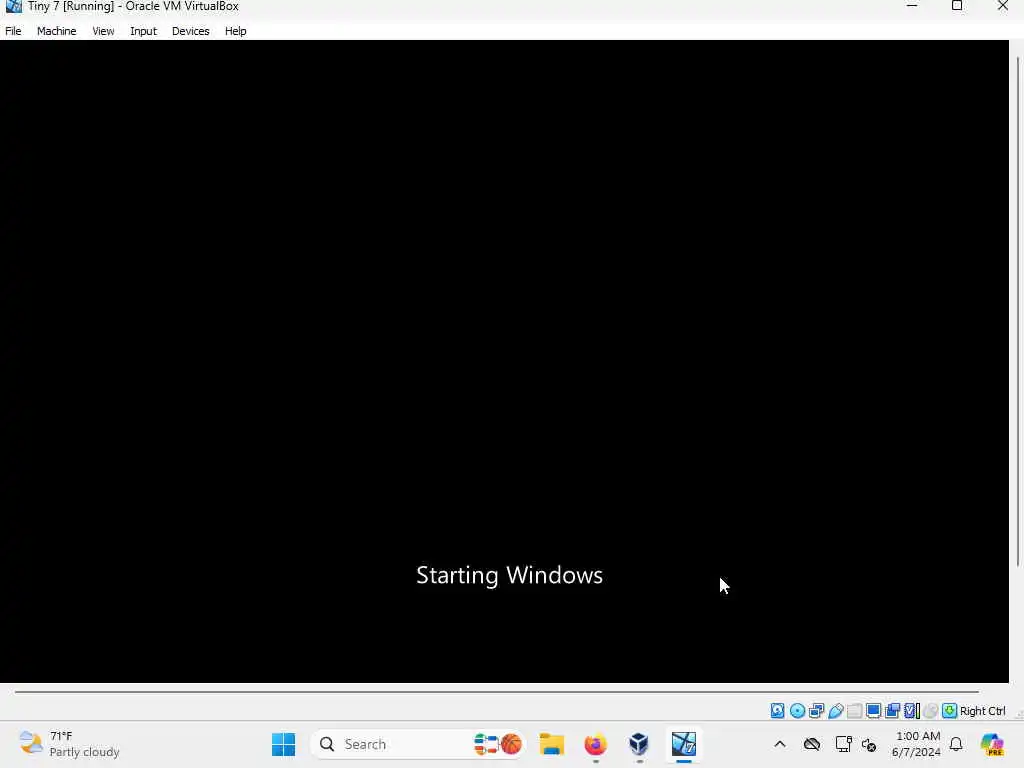Click the hard disk activity status icon
1024x768 pixels.
click(x=777, y=711)
